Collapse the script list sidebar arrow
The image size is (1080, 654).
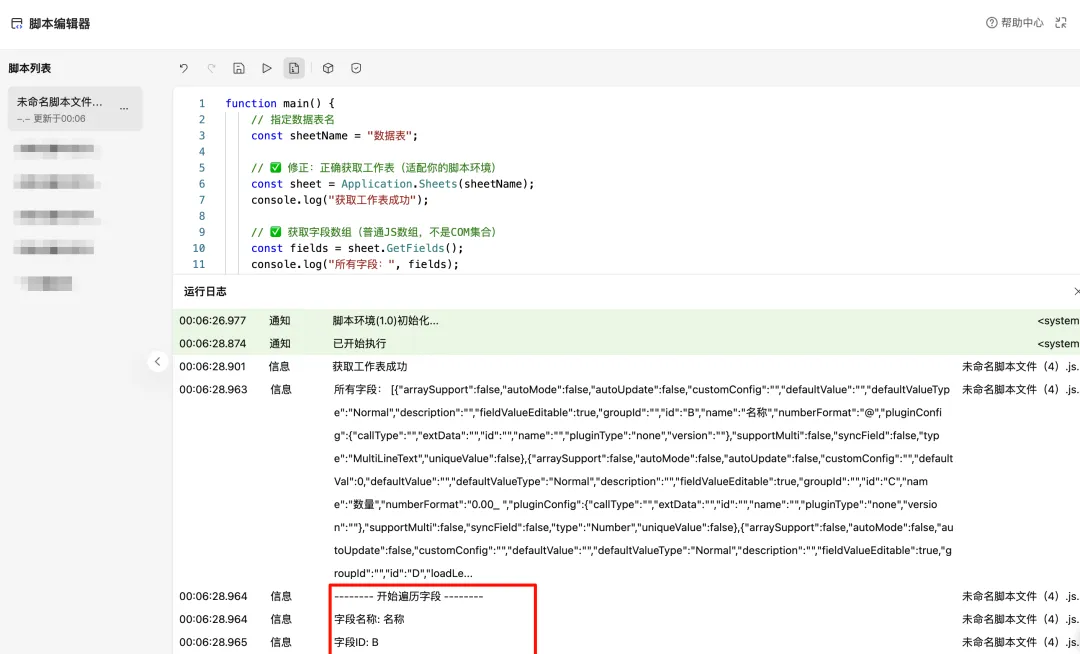tap(158, 361)
